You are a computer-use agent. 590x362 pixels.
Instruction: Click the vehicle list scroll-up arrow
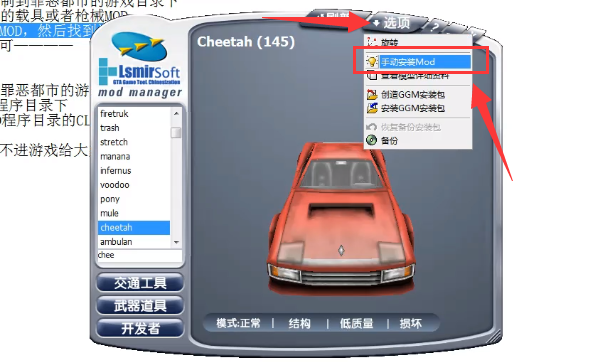click(x=176, y=113)
